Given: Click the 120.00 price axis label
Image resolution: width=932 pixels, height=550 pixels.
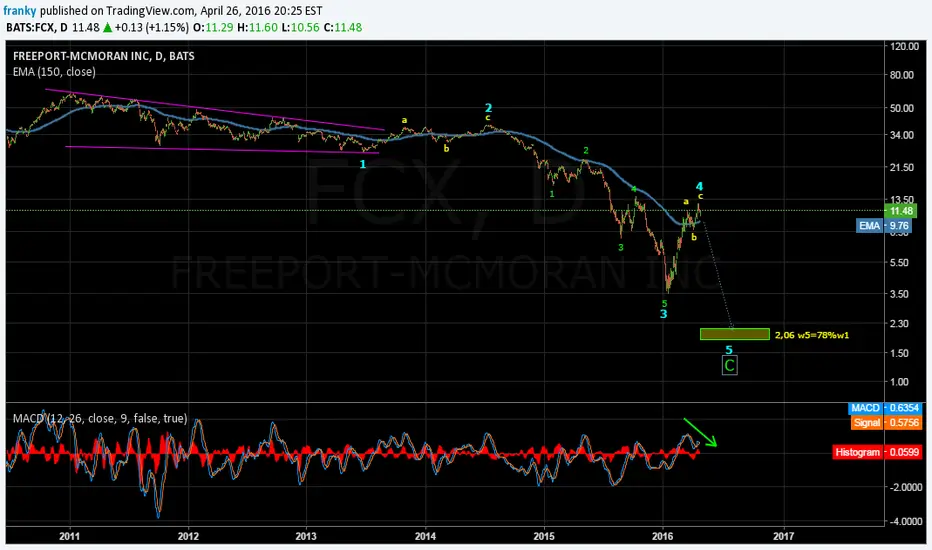Looking at the screenshot, I should point(904,46).
